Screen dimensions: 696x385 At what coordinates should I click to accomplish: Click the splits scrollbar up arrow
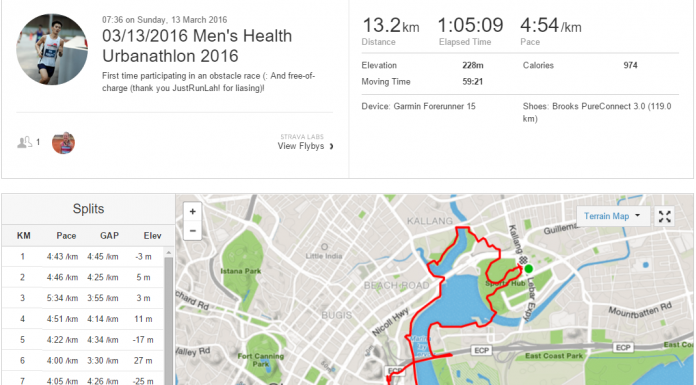(168, 253)
